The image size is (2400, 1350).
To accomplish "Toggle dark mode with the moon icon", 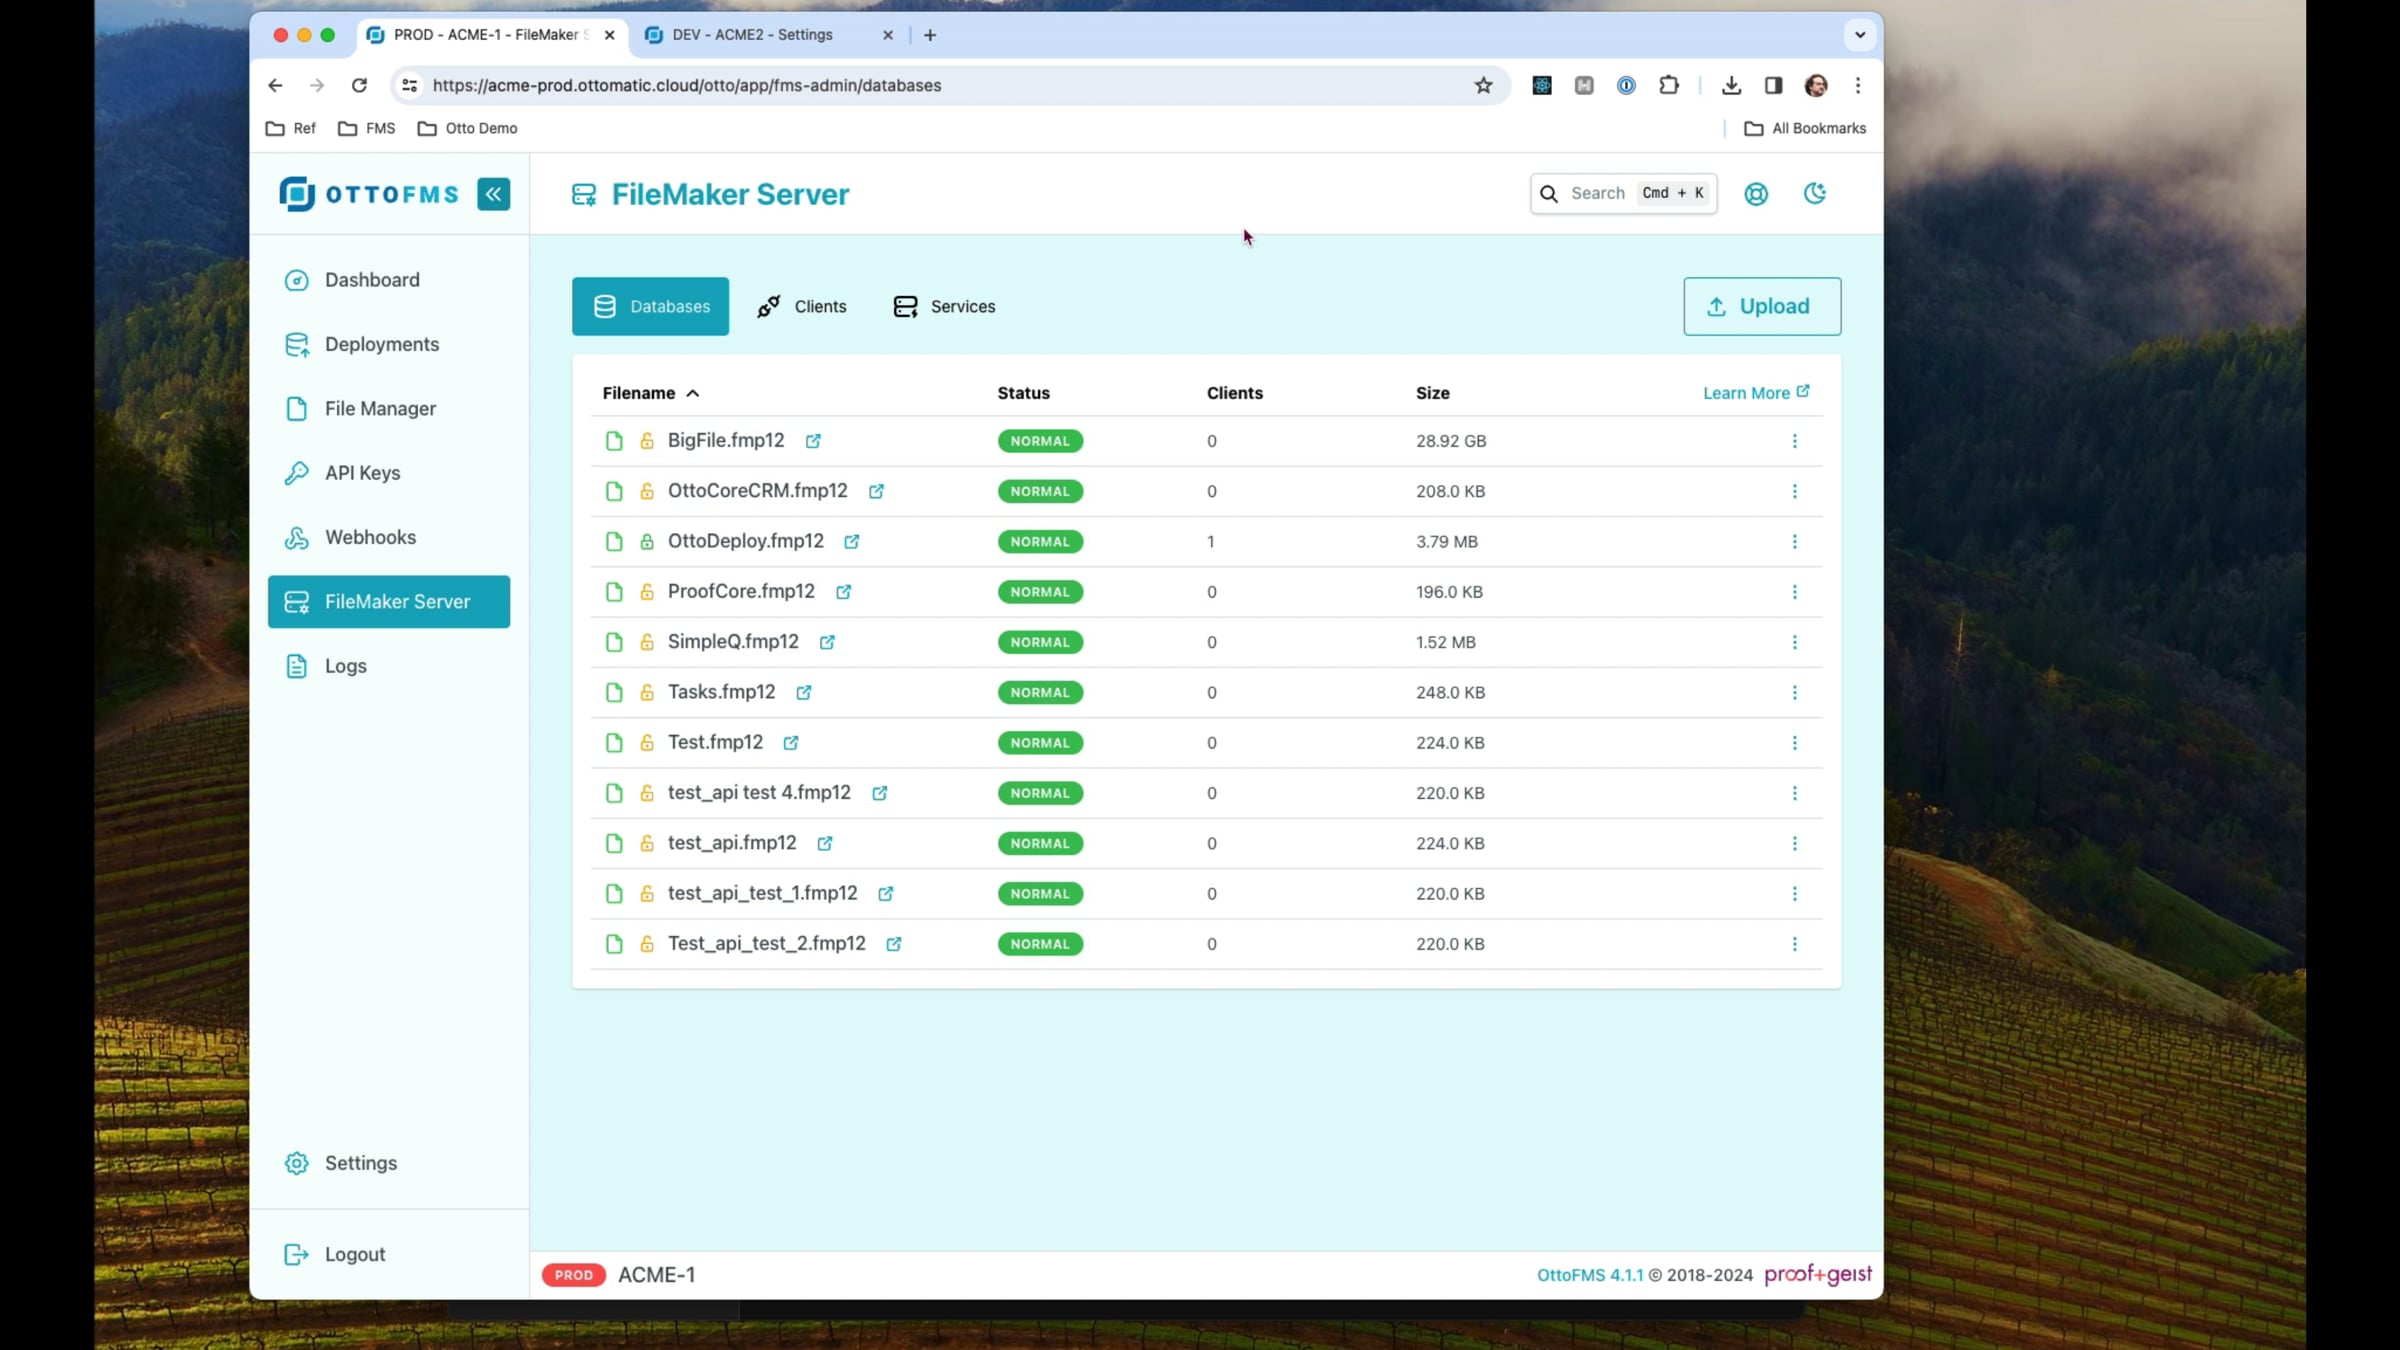I will tap(1815, 194).
